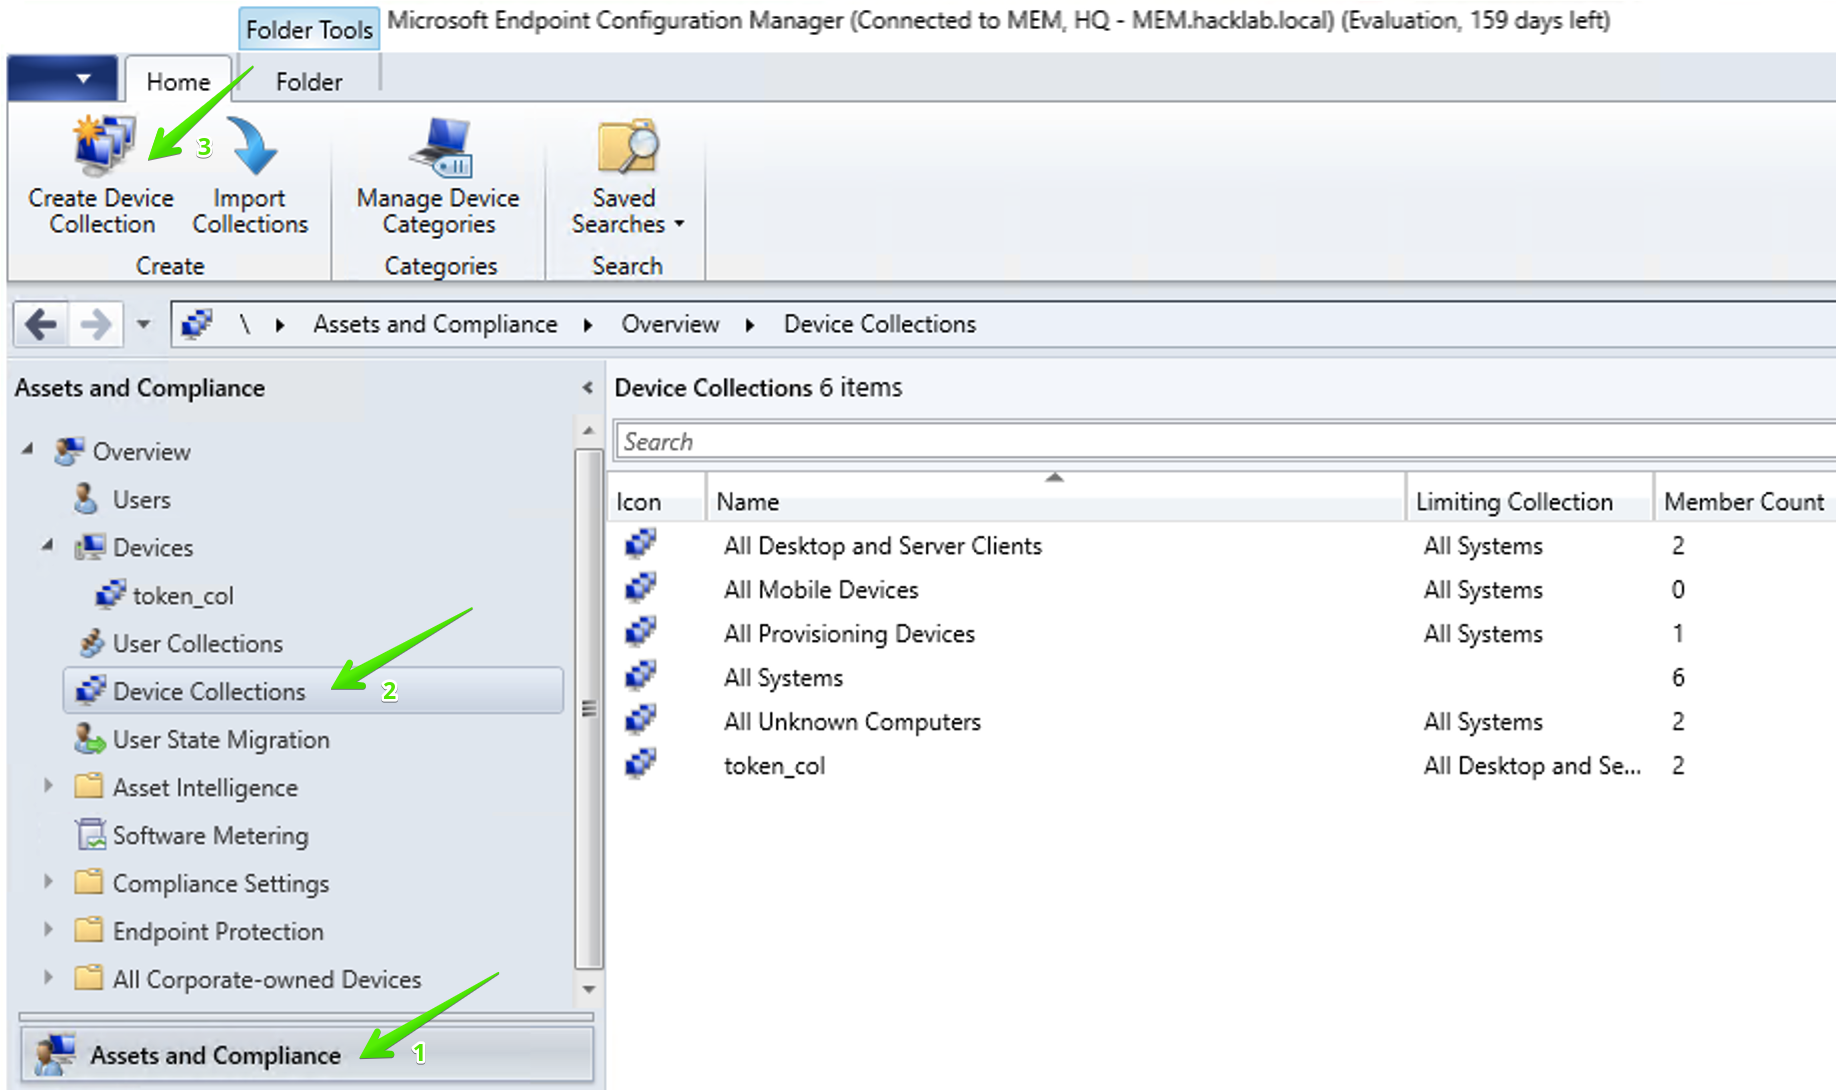Collapse the Devices tree node
Image resolution: width=1836 pixels, height=1090 pixels.
[x=47, y=546]
